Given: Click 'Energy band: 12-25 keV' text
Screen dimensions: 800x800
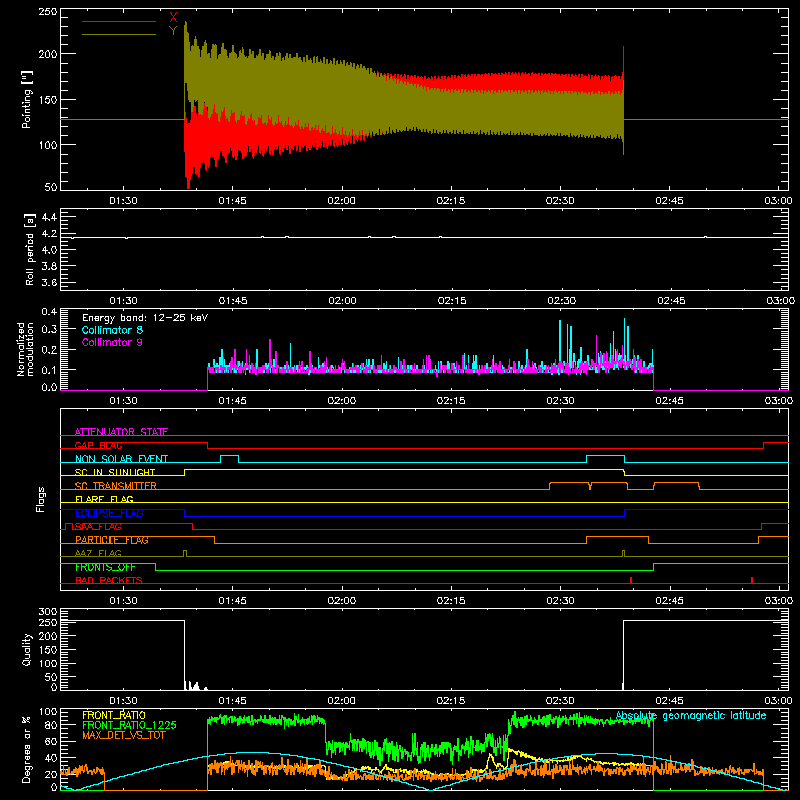Looking at the screenshot, I should pyautogui.click(x=145, y=318).
